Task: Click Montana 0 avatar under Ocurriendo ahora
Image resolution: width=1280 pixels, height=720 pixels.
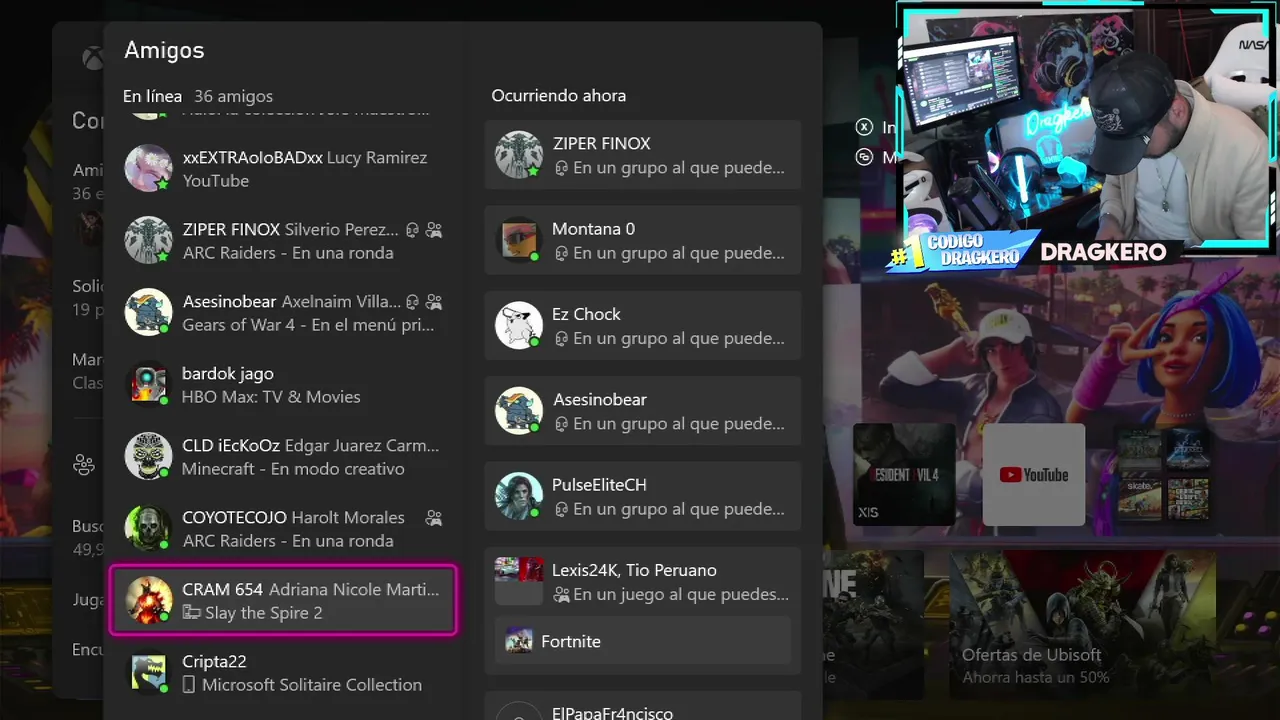Action: click(519, 240)
